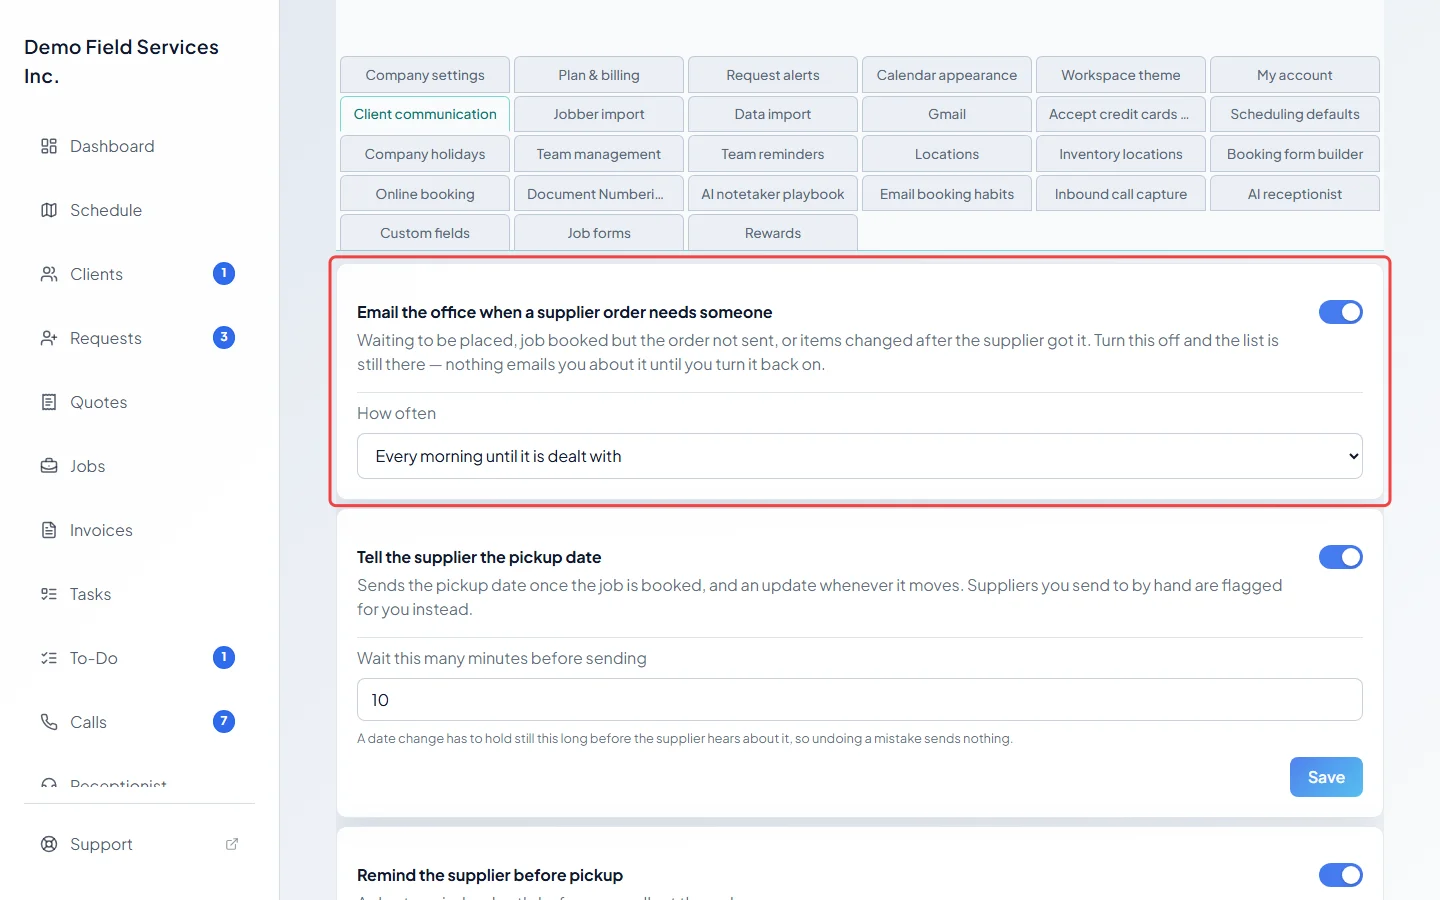This screenshot has height=900, width=1440.
Task: Click the Invoices file icon
Action: point(49,530)
